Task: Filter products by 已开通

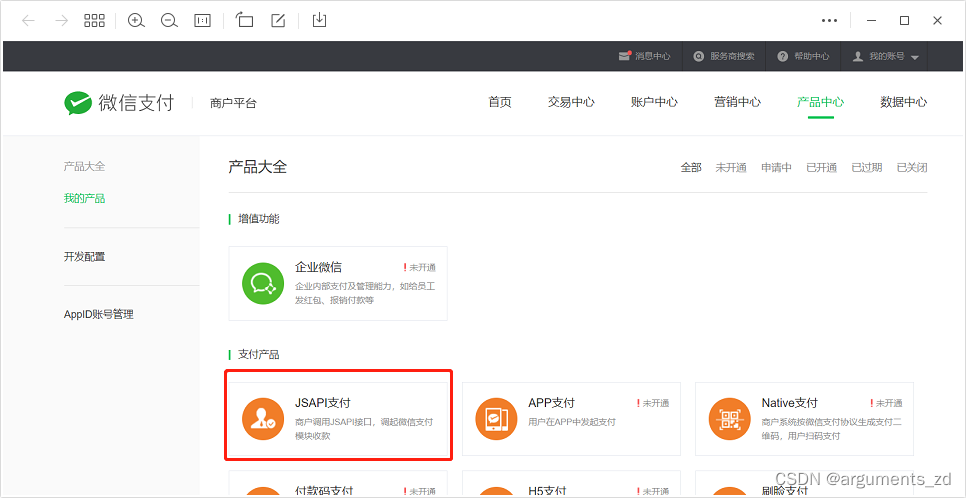Action: (821, 168)
